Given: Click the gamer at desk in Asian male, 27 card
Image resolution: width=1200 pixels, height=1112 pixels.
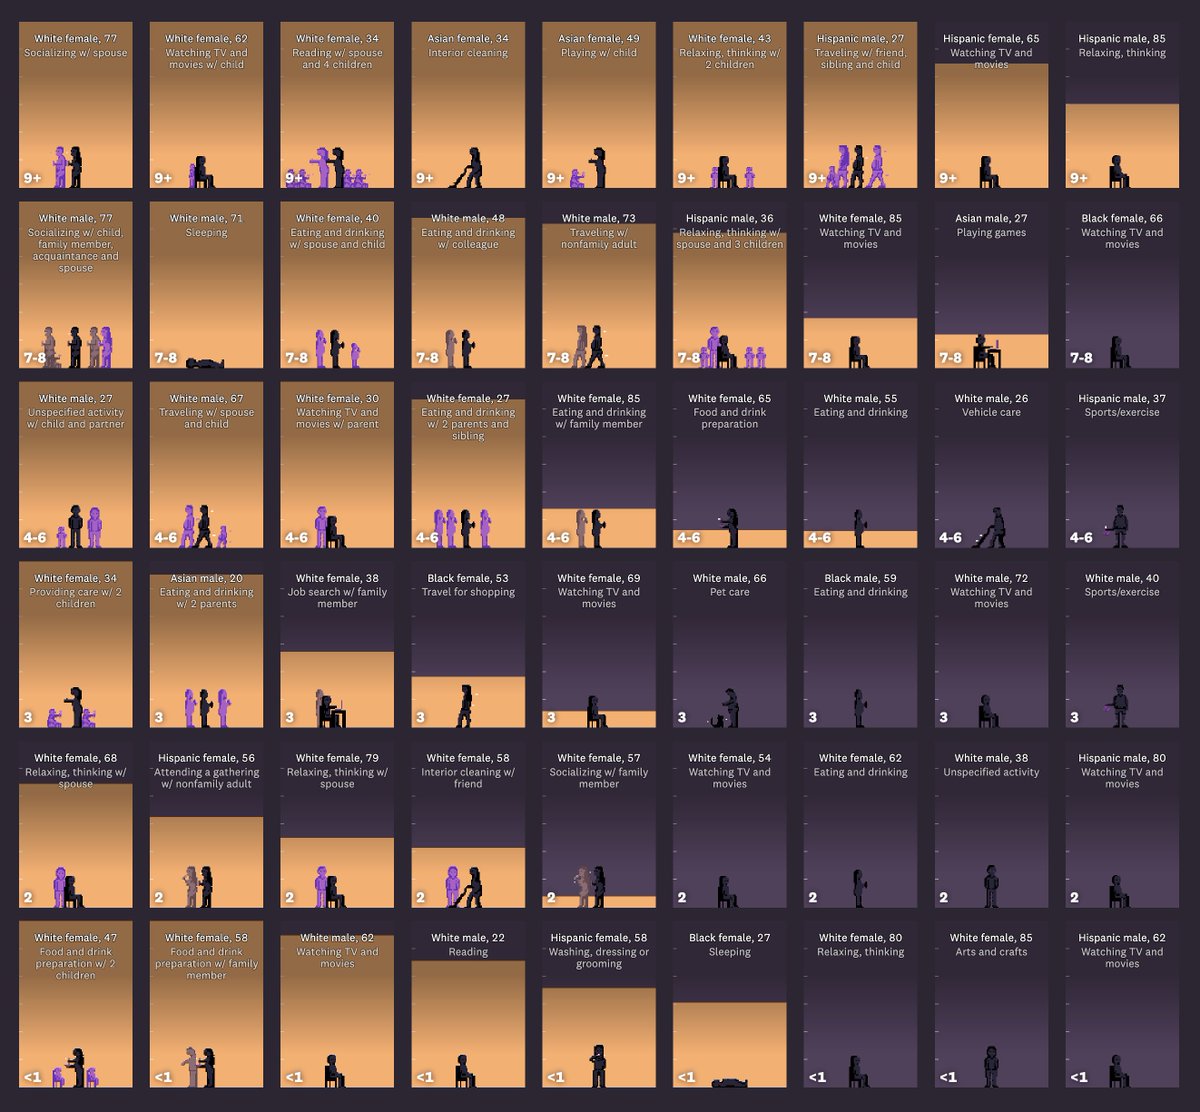Looking at the screenshot, I should pyautogui.click(x=983, y=352).
